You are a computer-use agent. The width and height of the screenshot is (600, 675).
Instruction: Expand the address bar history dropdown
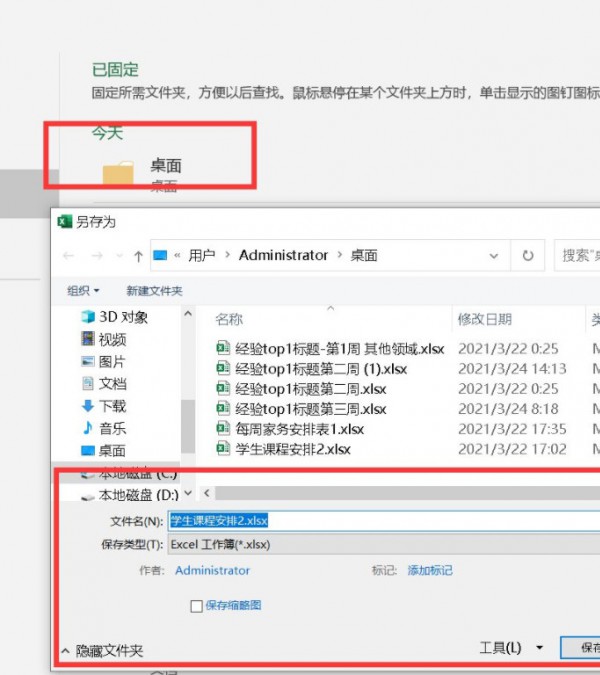coord(494,256)
